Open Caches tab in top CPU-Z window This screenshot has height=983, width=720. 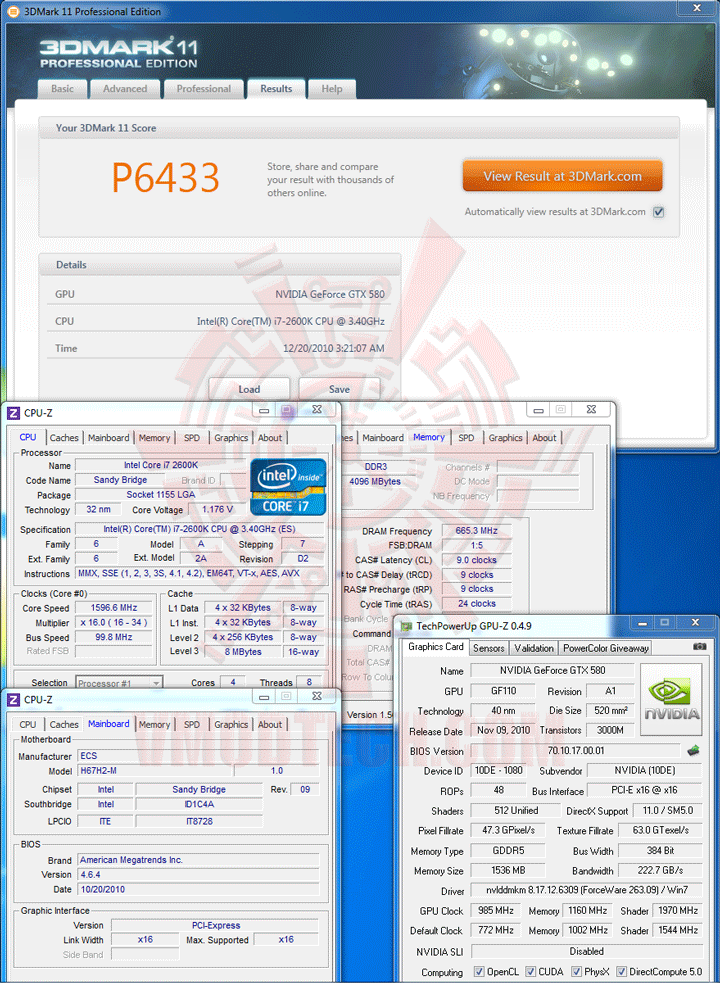click(x=64, y=438)
